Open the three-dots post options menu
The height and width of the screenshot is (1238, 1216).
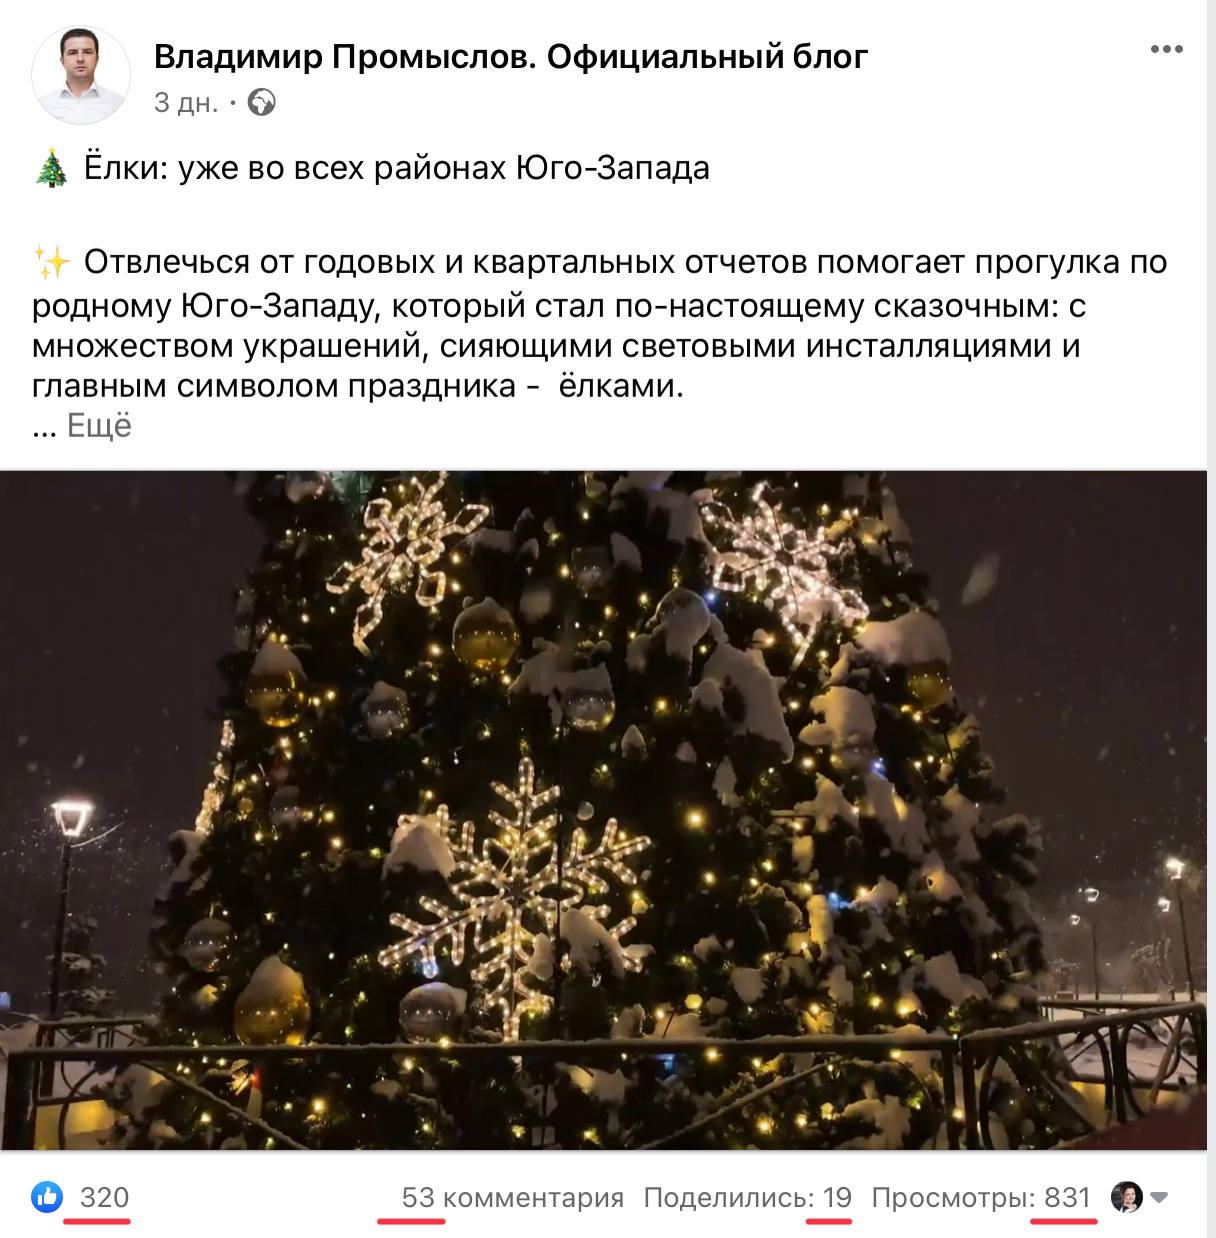(x=1166, y=49)
